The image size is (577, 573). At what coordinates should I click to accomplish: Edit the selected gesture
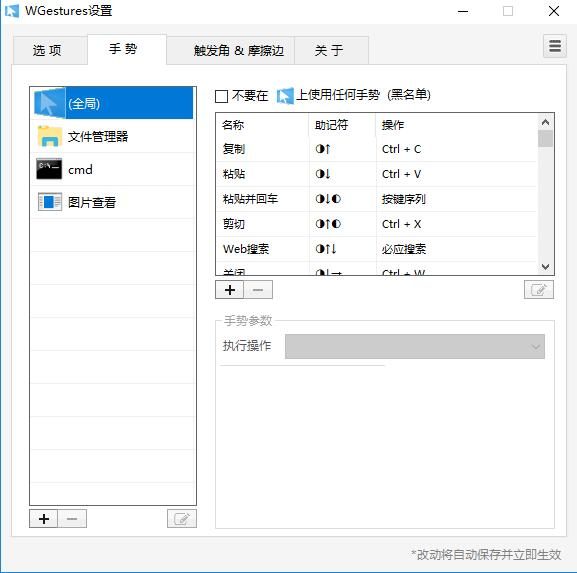click(x=539, y=290)
